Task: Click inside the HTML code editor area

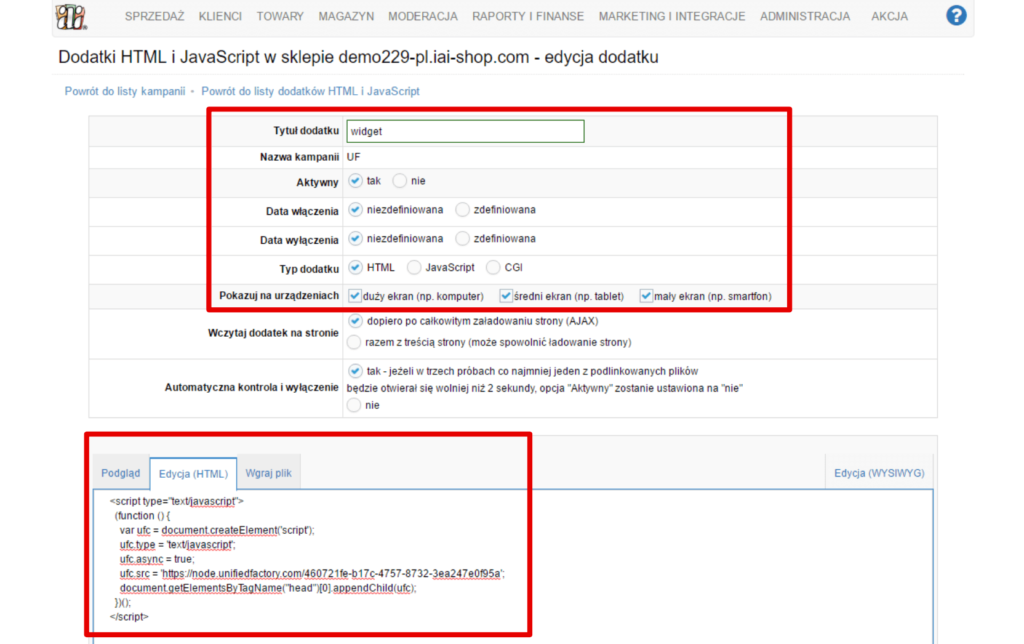Action: coord(513,566)
